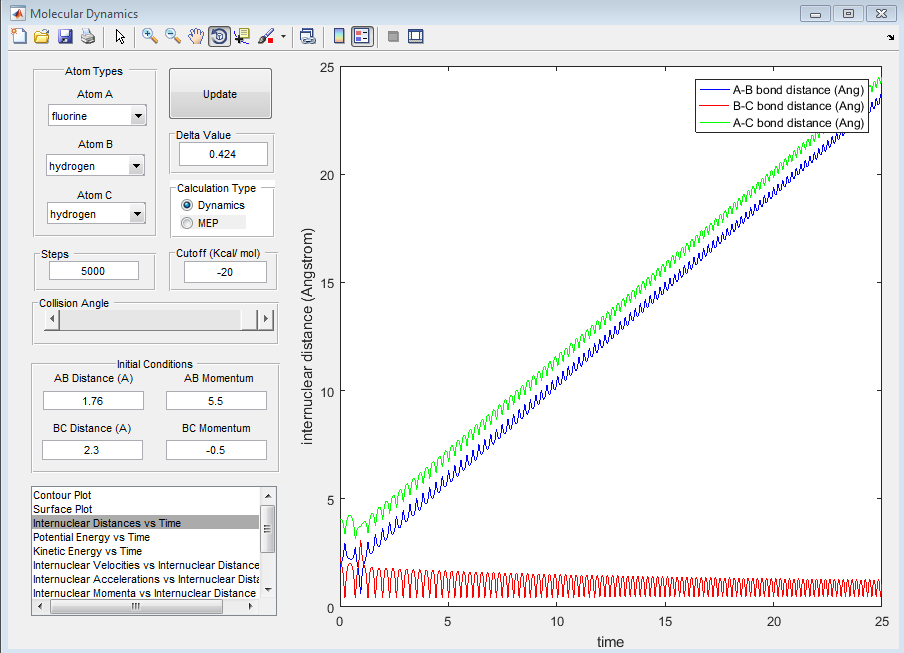This screenshot has width=904, height=653.
Task: Open file with the folder icon
Action: (42, 37)
